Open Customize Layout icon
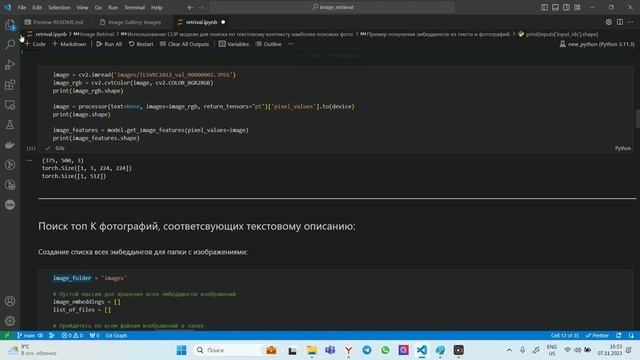The image size is (640, 360). pos(577,7)
